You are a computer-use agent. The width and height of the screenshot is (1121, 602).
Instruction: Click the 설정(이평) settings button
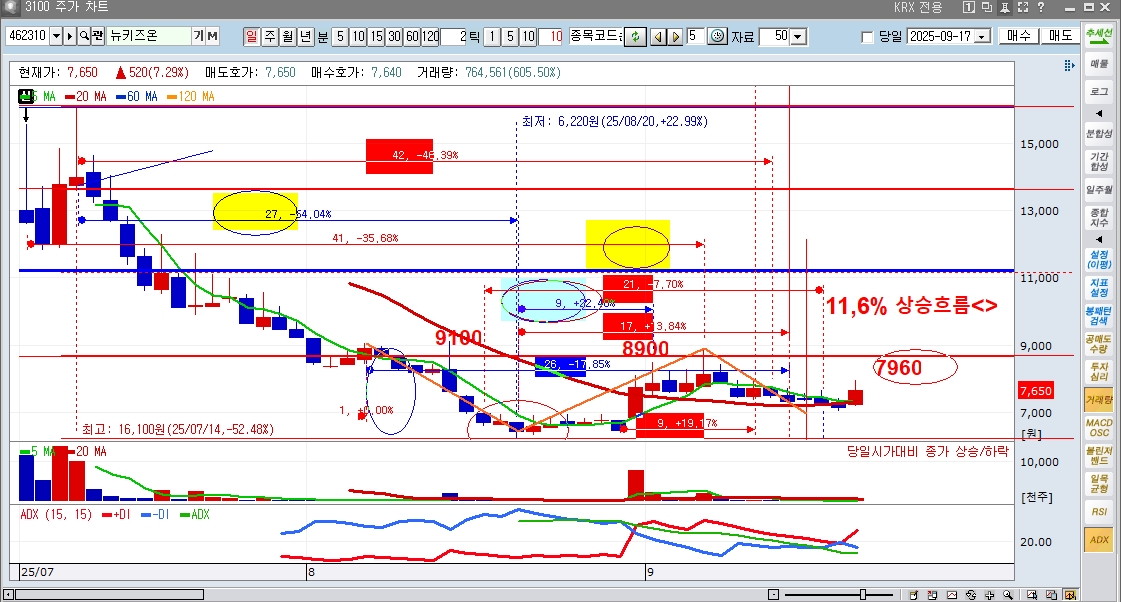point(1099,260)
